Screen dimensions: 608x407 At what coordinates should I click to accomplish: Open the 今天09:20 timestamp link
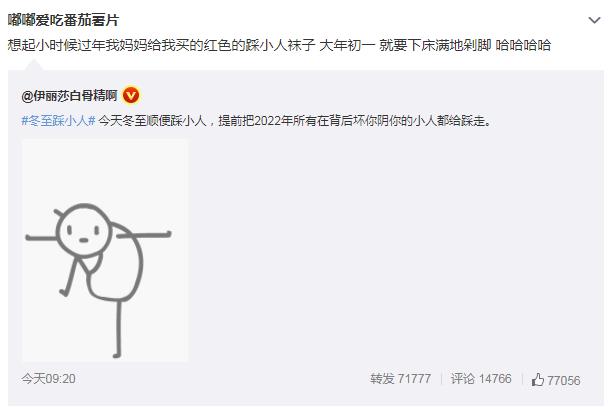pyautogui.click(x=48, y=379)
